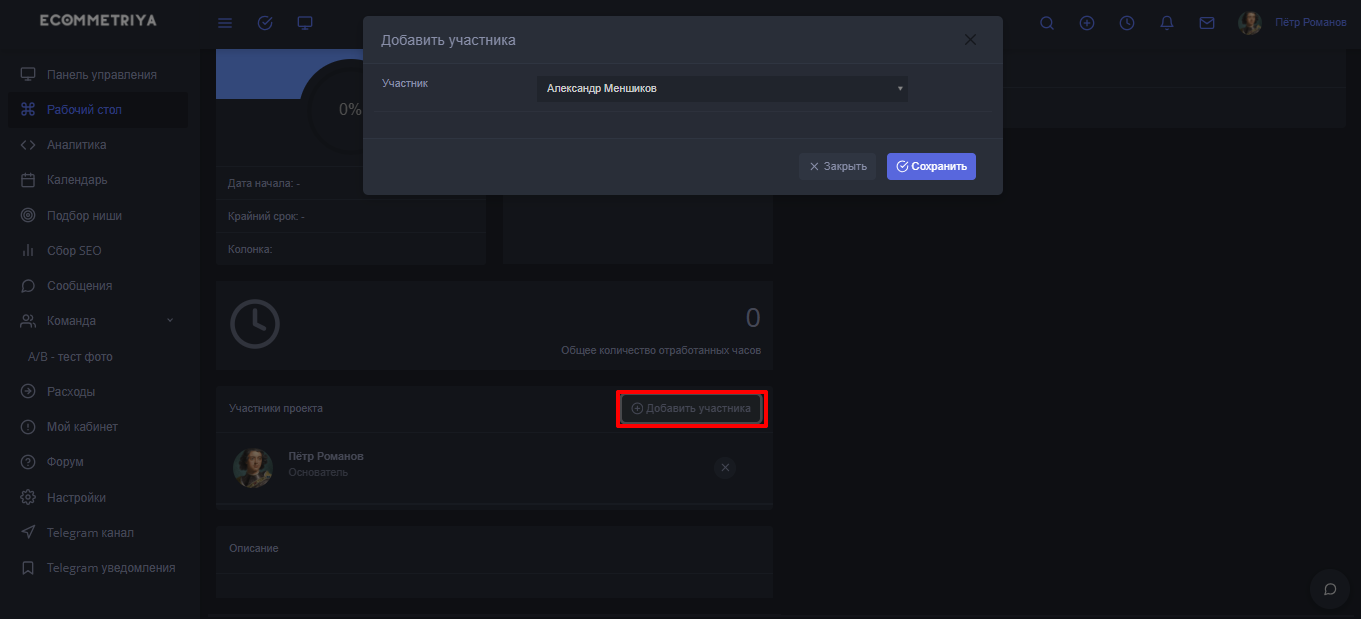Click the plus circle icon in header
This screenshot has height=619, width=1361.
(1087, 23)
